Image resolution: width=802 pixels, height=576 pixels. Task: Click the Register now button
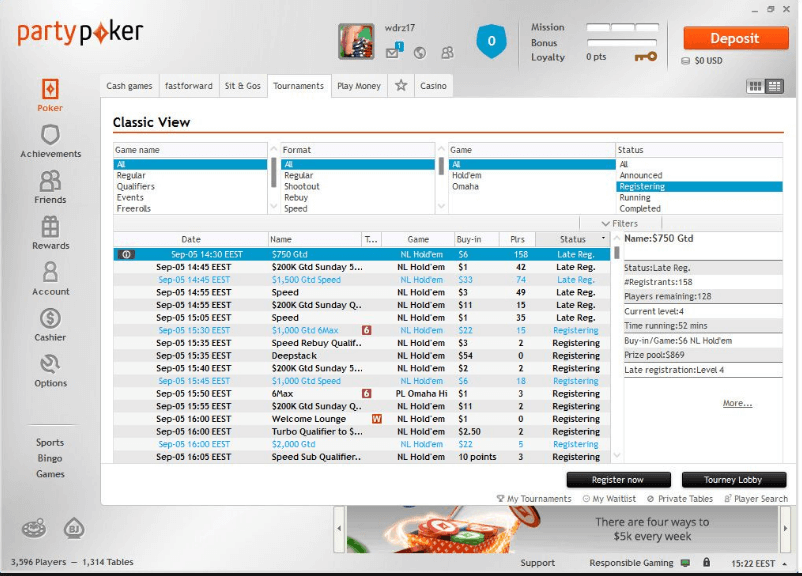coord(617,480)
